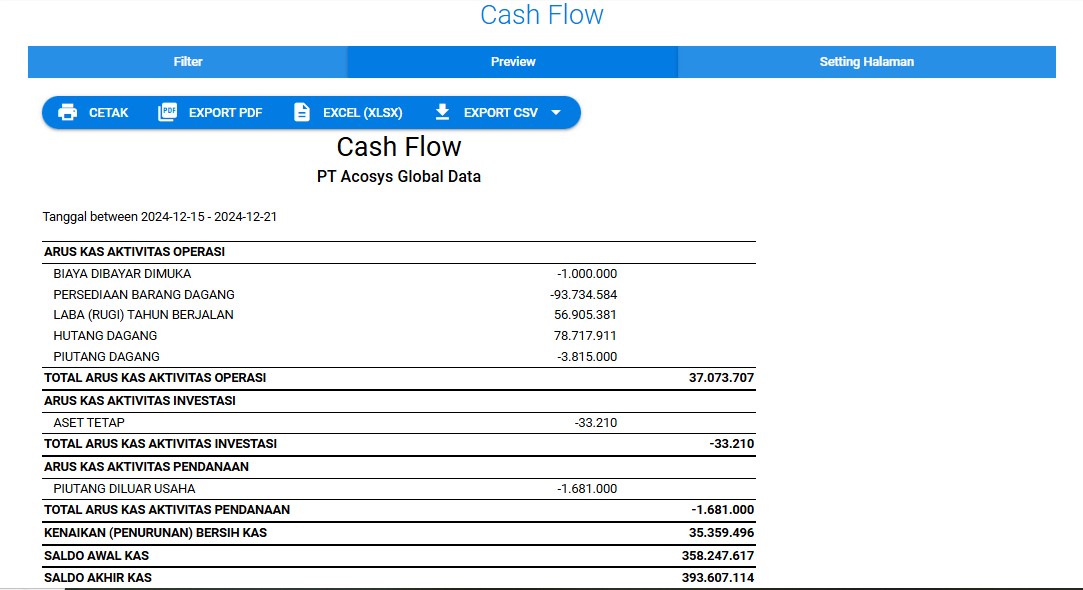Image resolution: width=1083 pixels, height=590 pixels.
Task: Click the printer icon for Cetak
Action: pyautogui.click(x=68, y=113)
